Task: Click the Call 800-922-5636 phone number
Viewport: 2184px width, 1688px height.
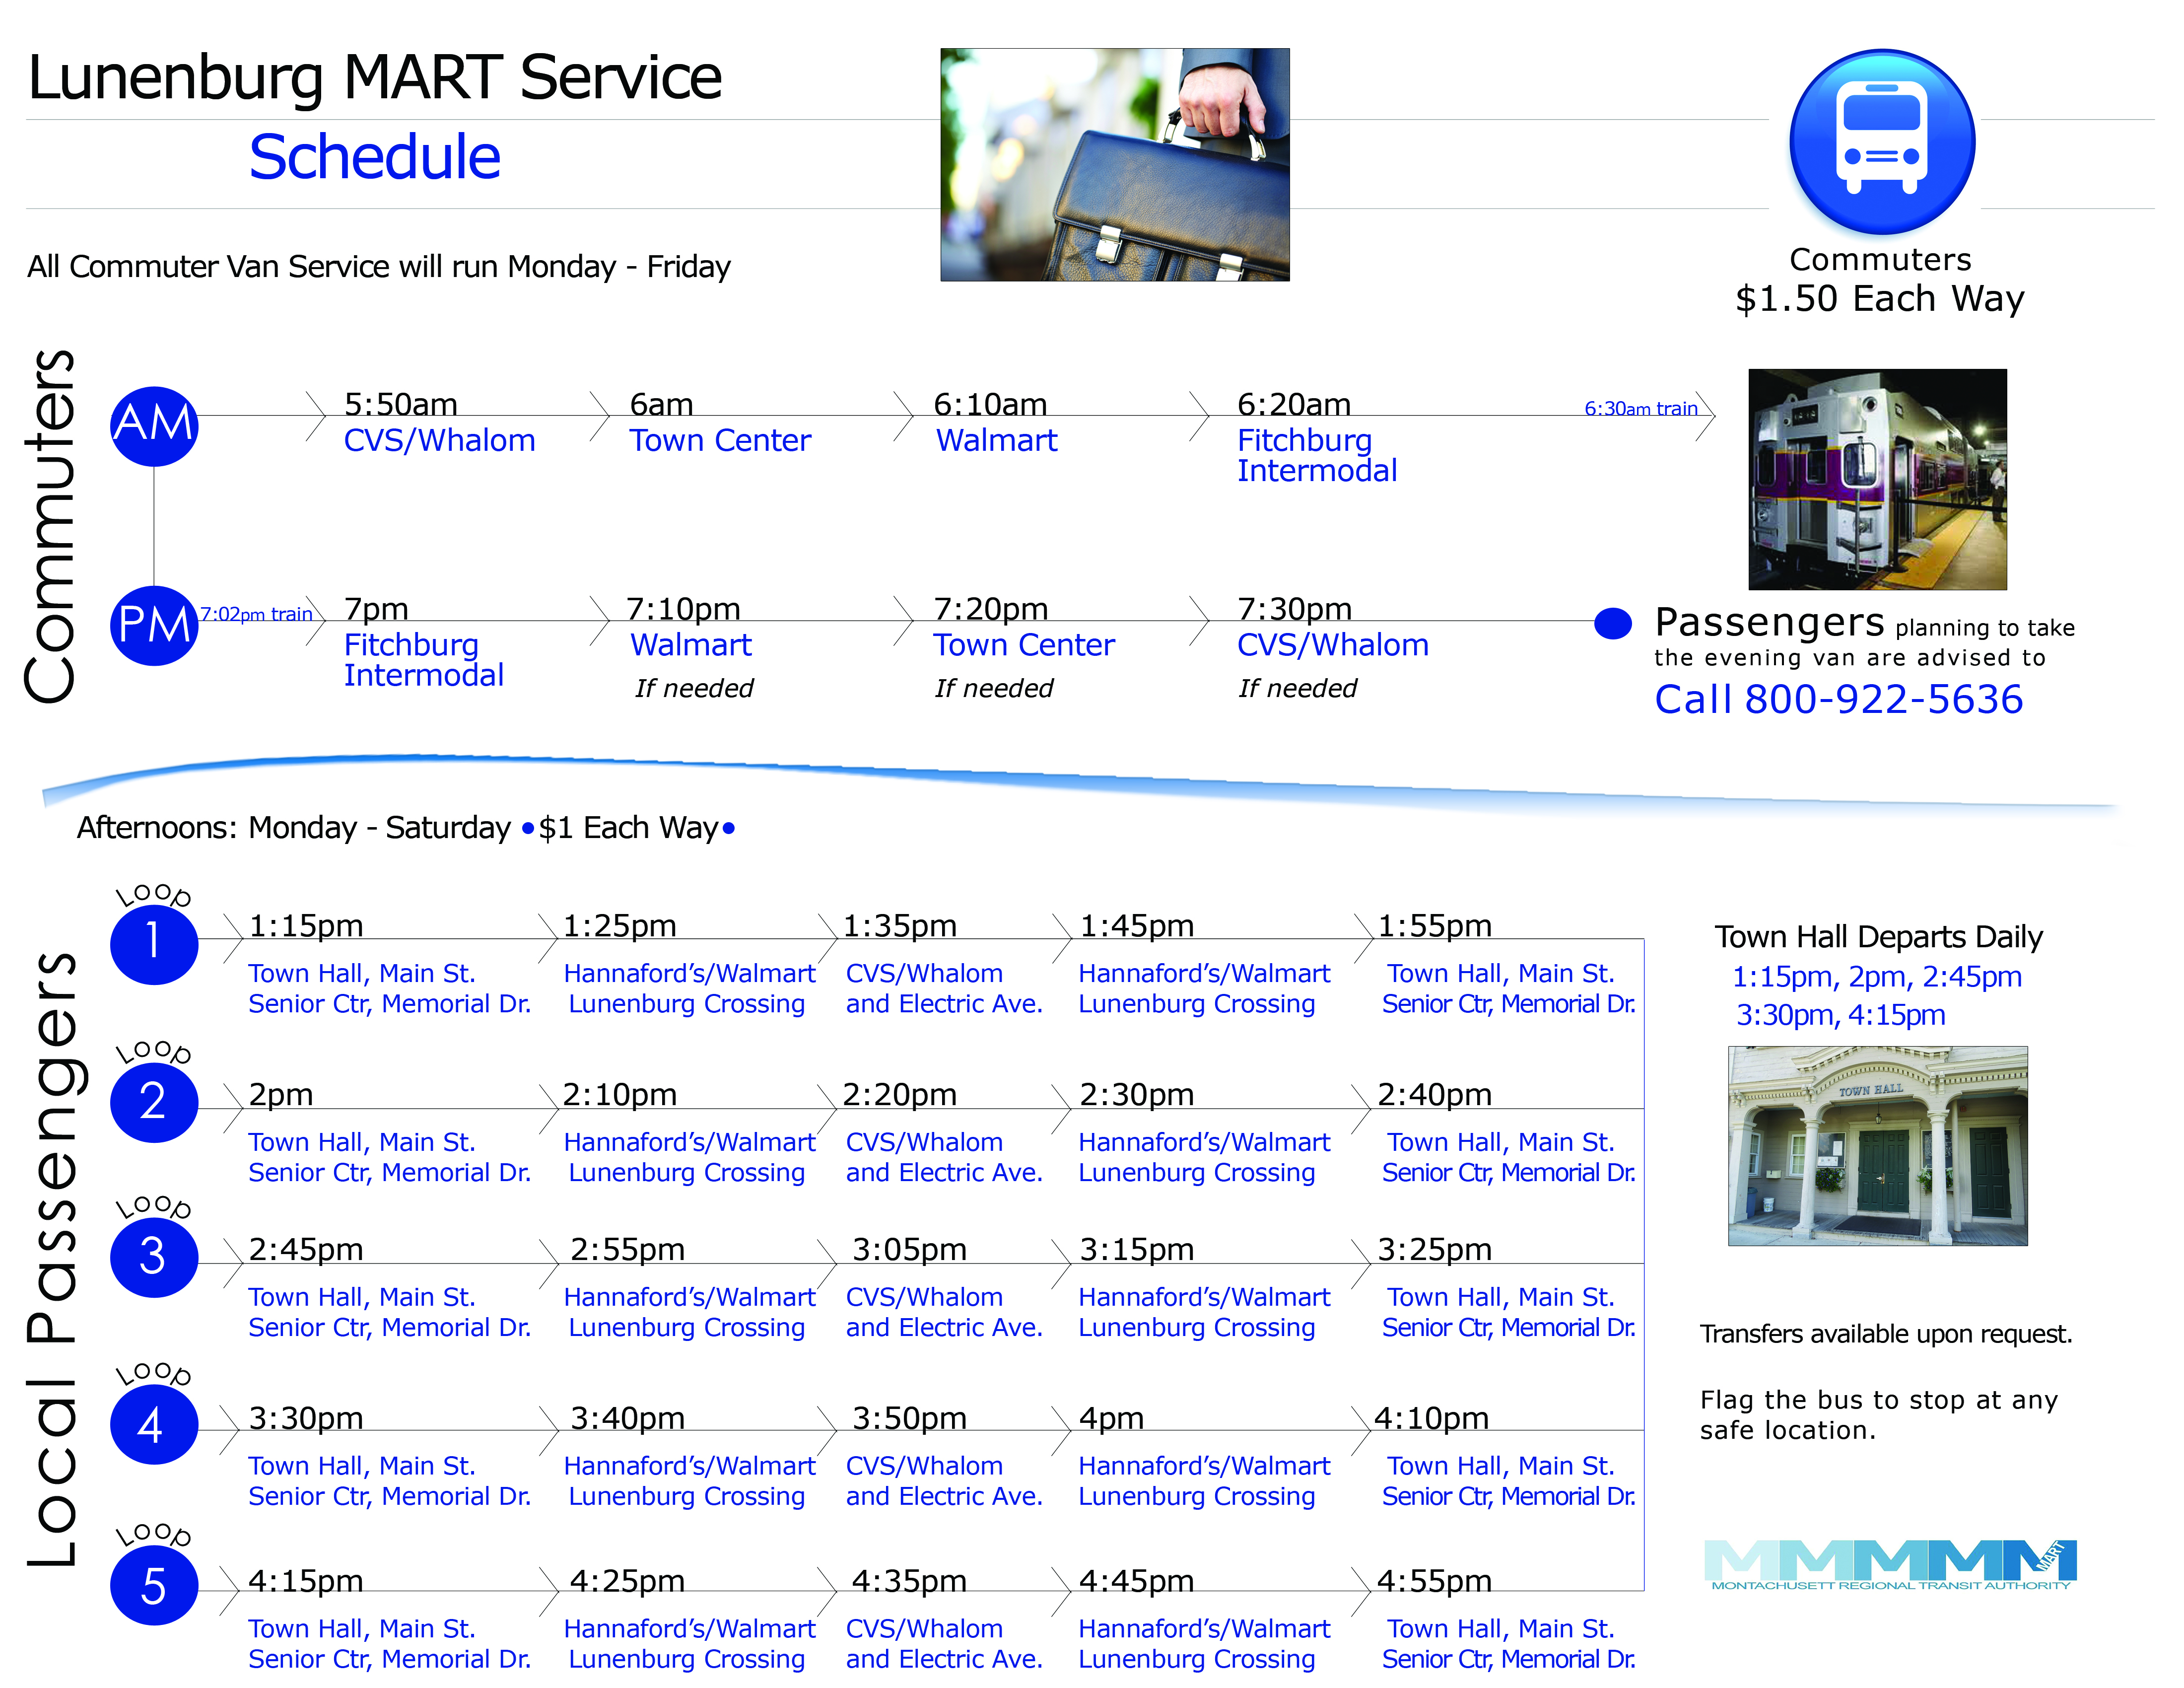Action: tap(1838, 699)
